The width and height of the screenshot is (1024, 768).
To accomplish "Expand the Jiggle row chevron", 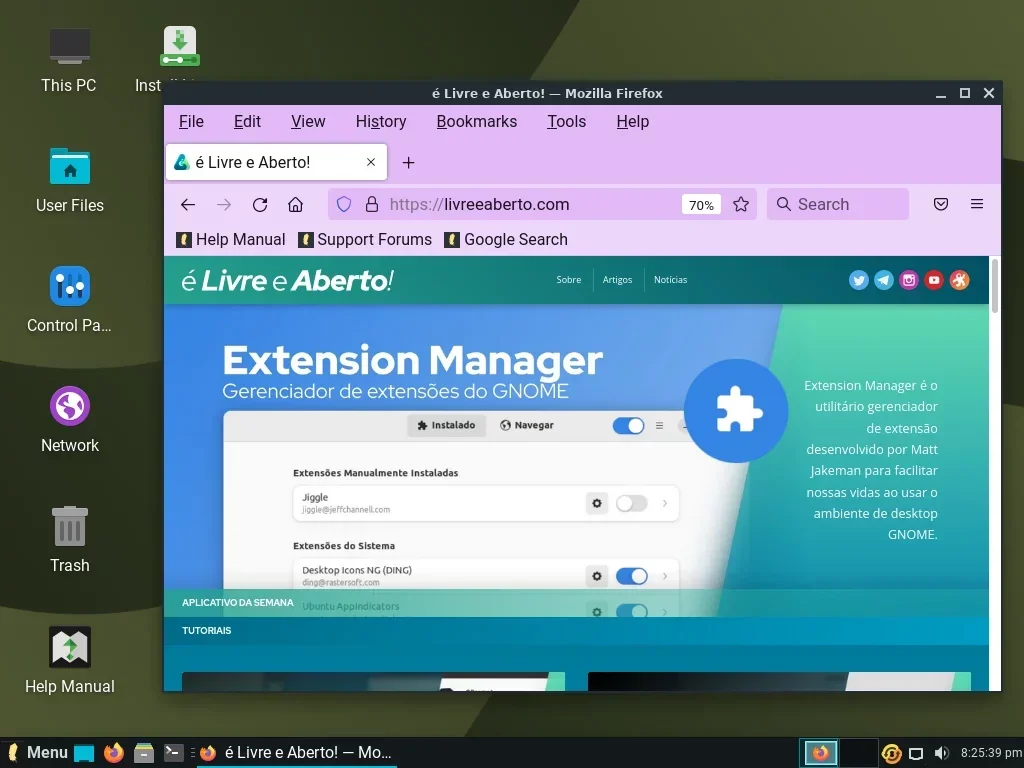I will coord(665,504).
